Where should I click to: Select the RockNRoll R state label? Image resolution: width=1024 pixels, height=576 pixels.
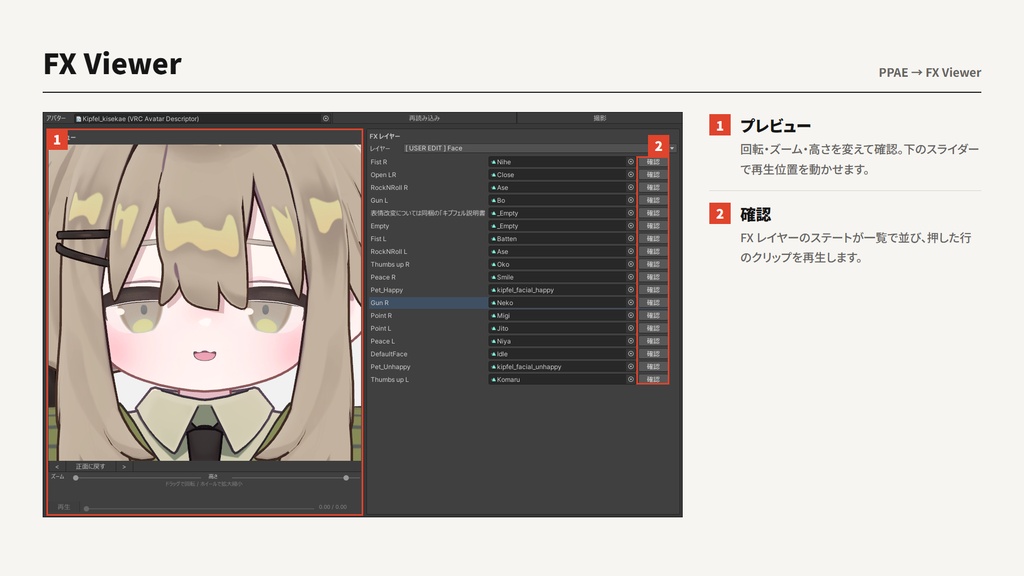[x=389, y=187]
